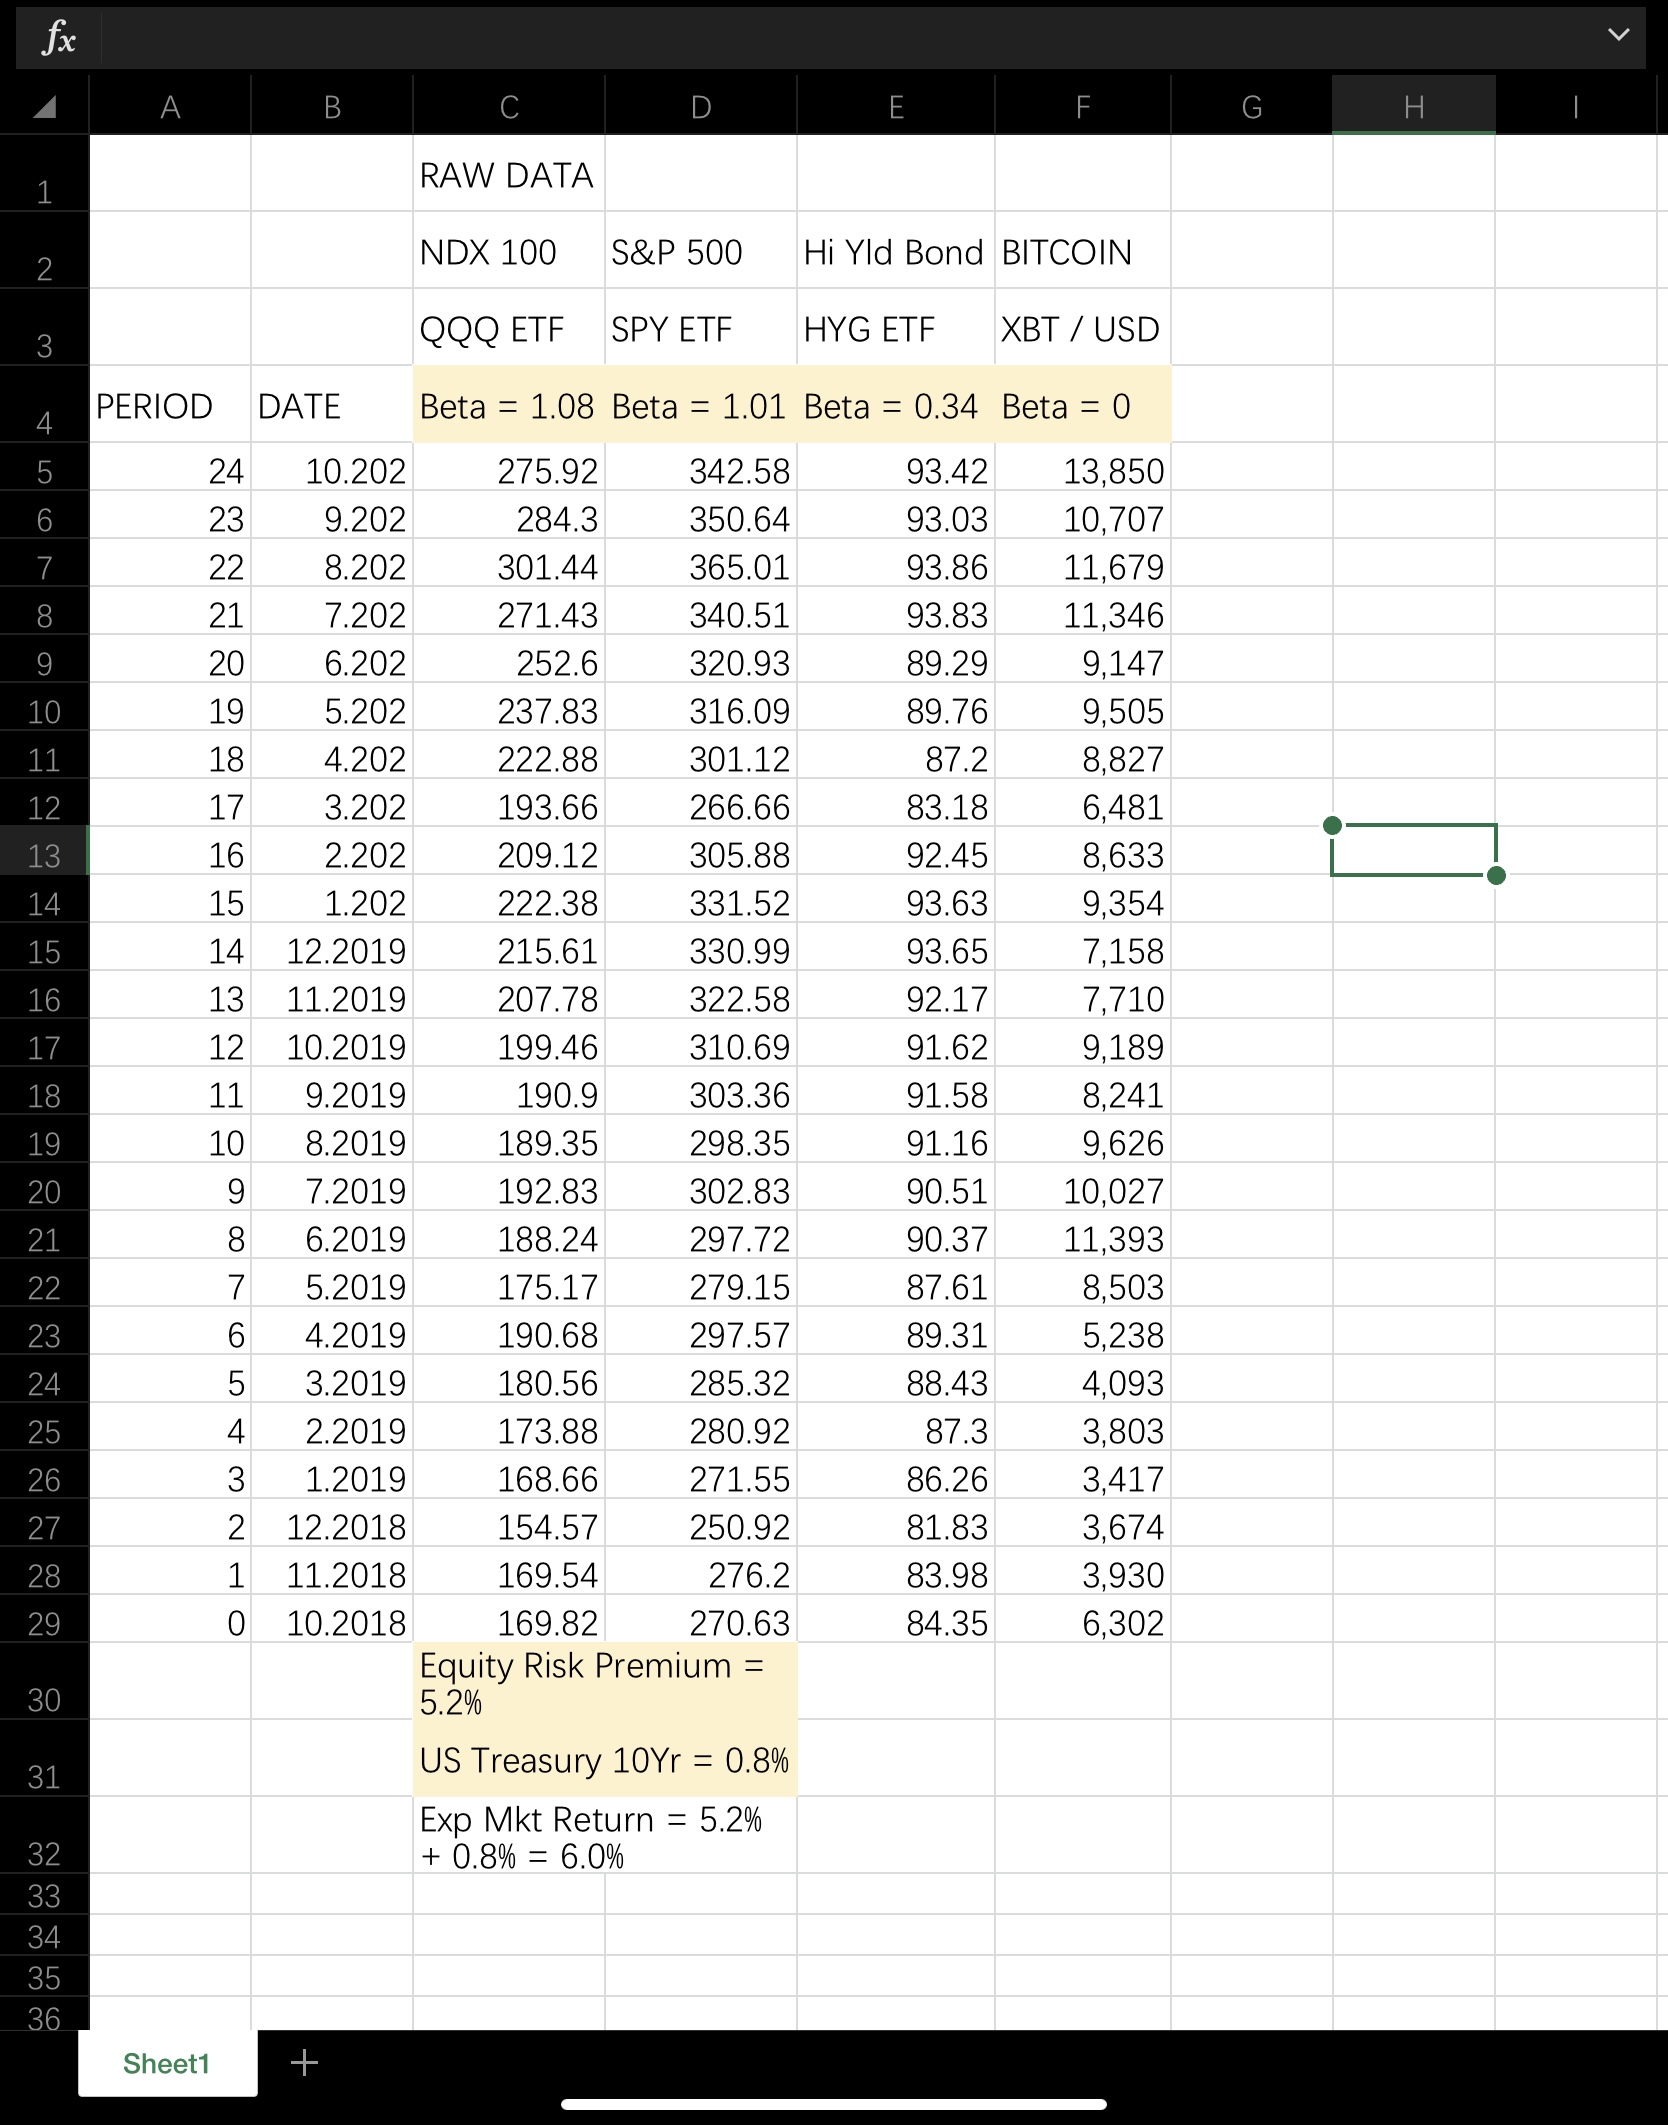Select row 29 header
Viewport: 1668px width, 2125px height.
43,1623
